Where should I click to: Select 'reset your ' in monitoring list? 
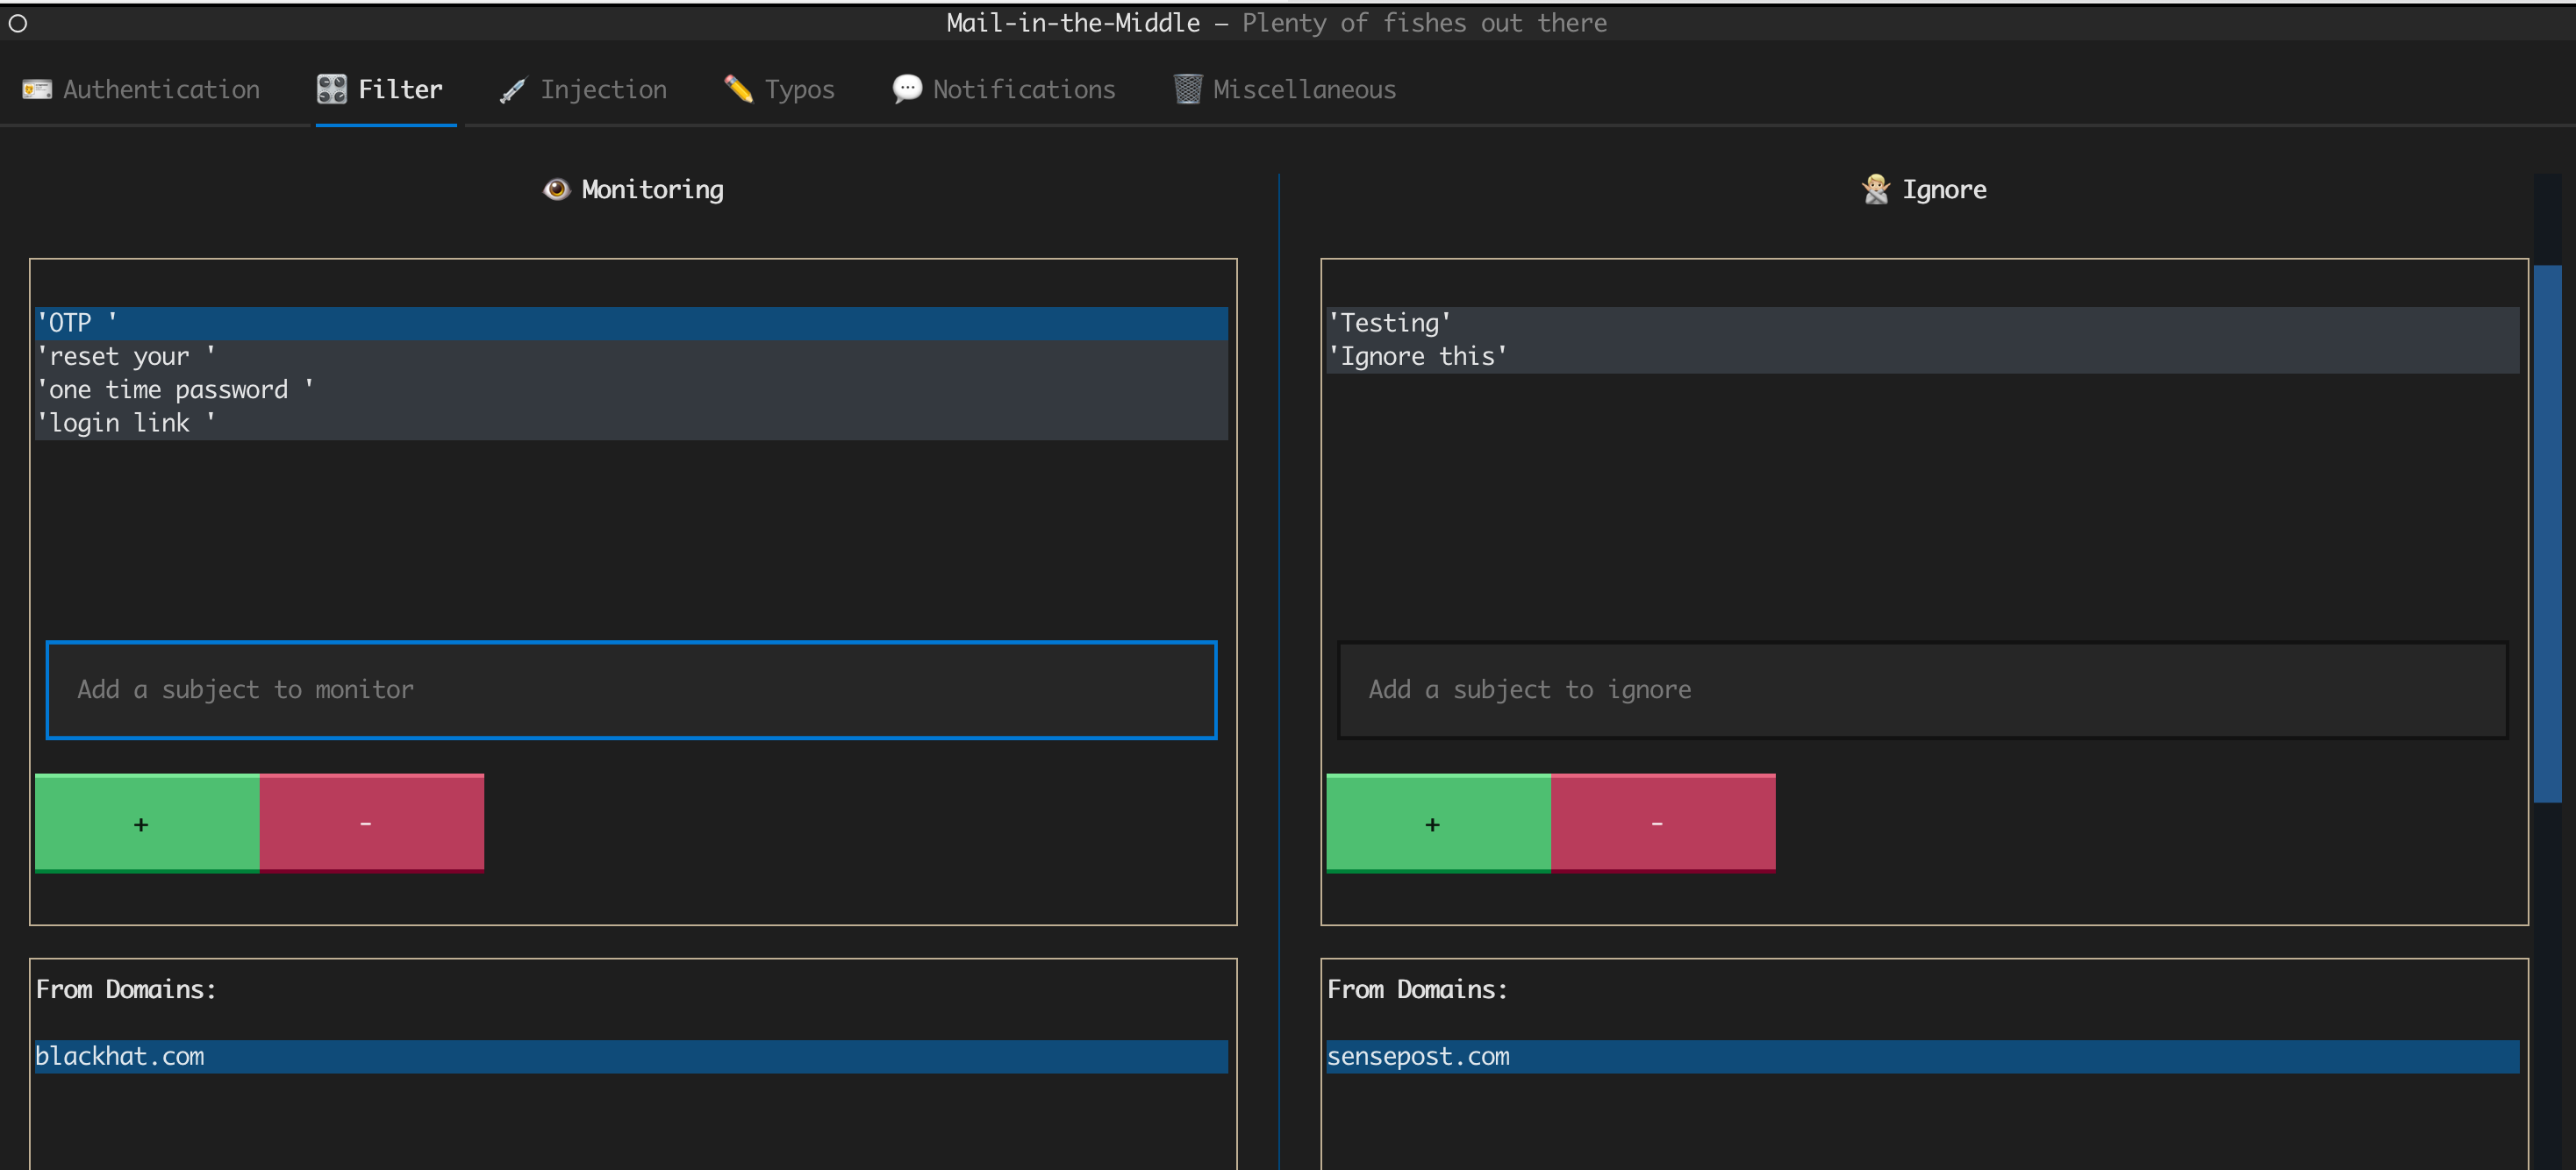click(x=126, y=357)
